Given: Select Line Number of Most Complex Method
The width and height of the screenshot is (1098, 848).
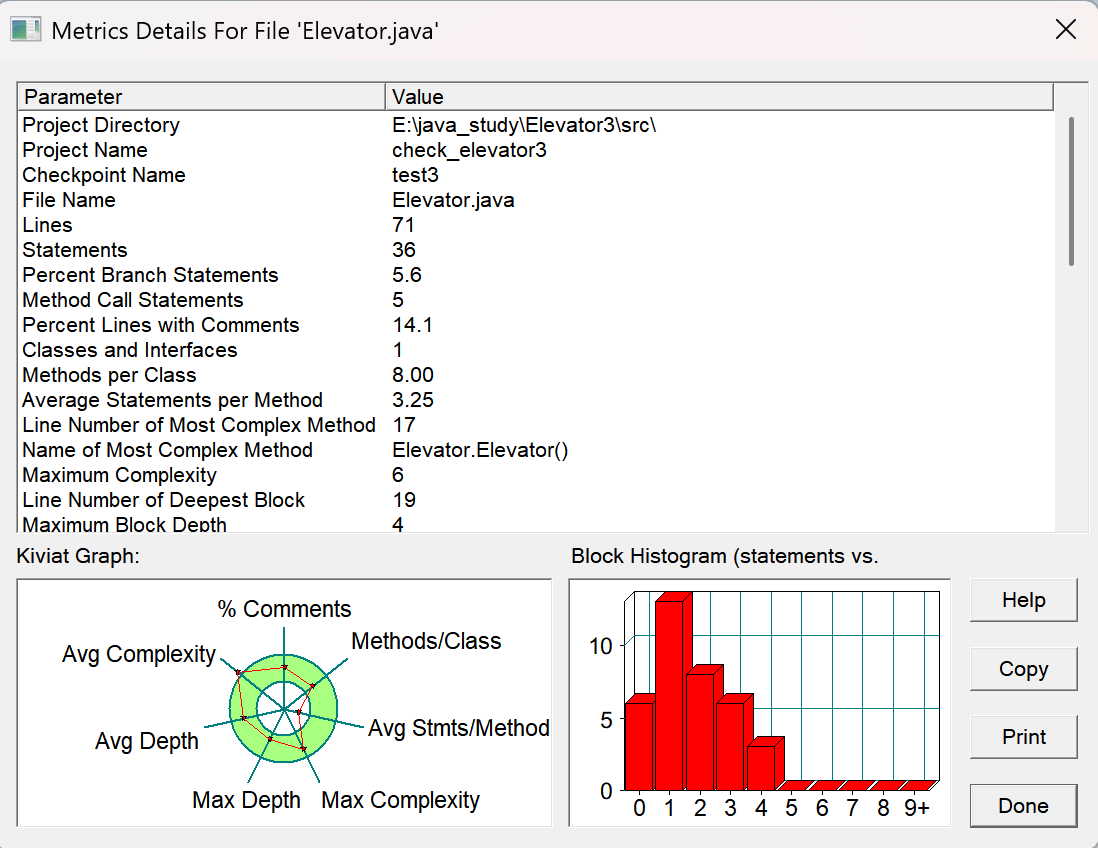Looking at the screenshot, I should (x=536, y=425).
